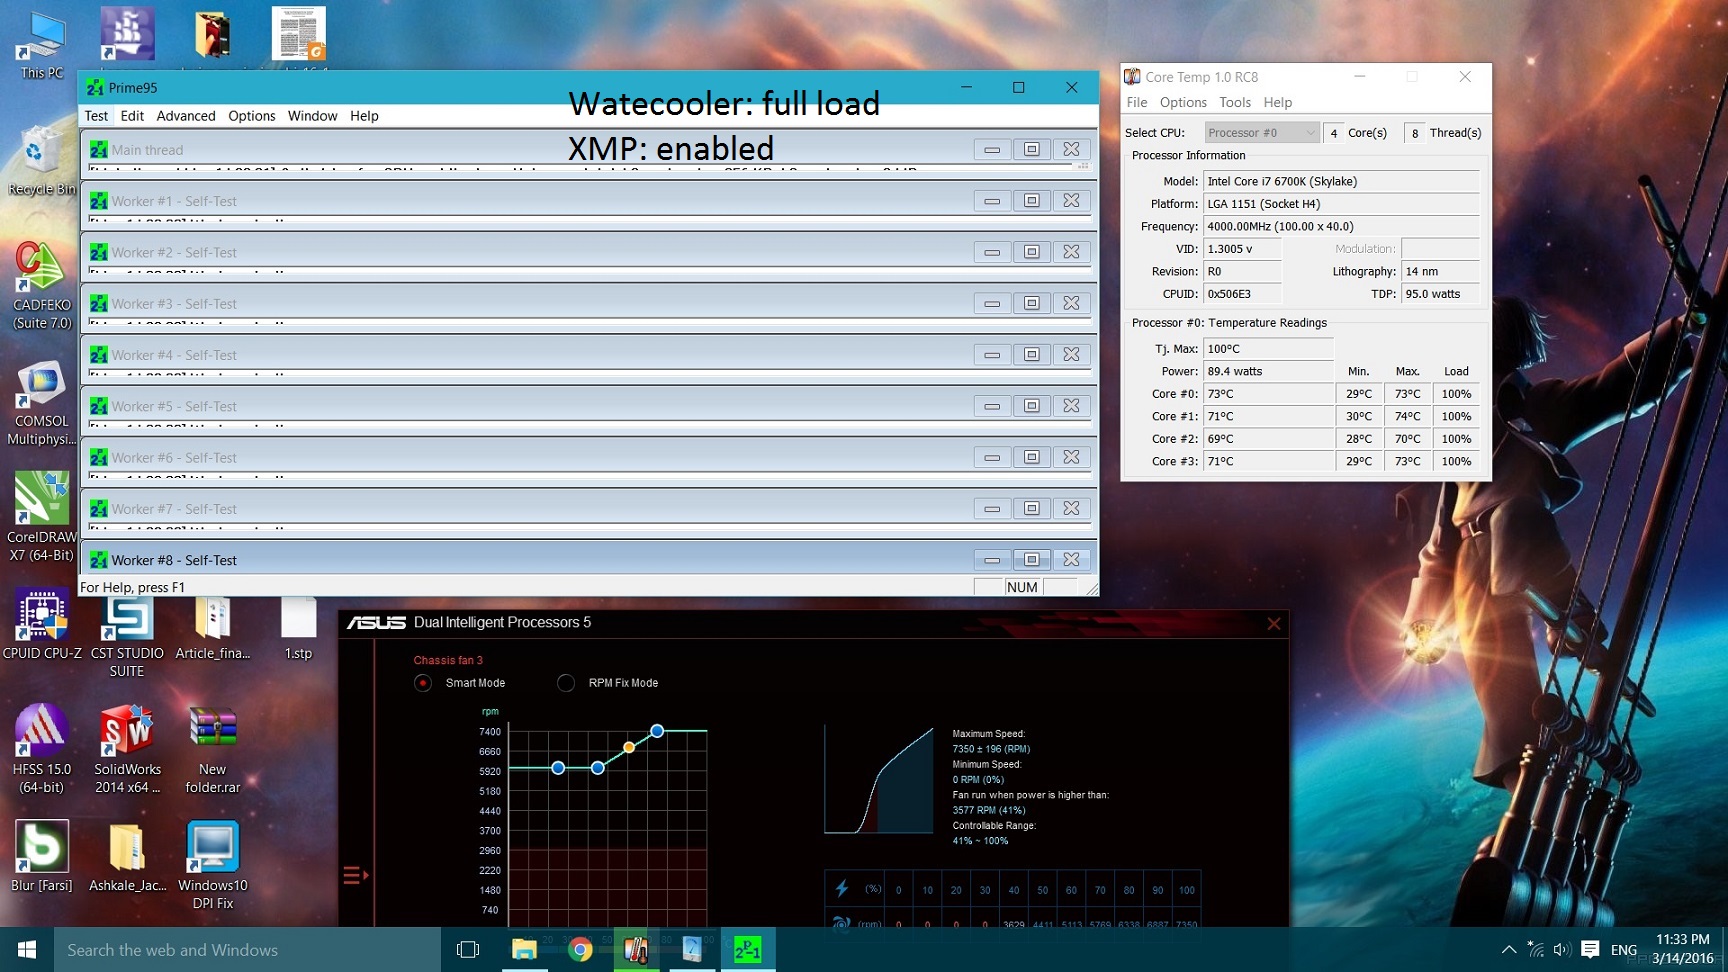The height and width of the screenshot is (972, 1728).
Task: Open File Explorer from the taskbar
Action: click(x=524, y=949)
